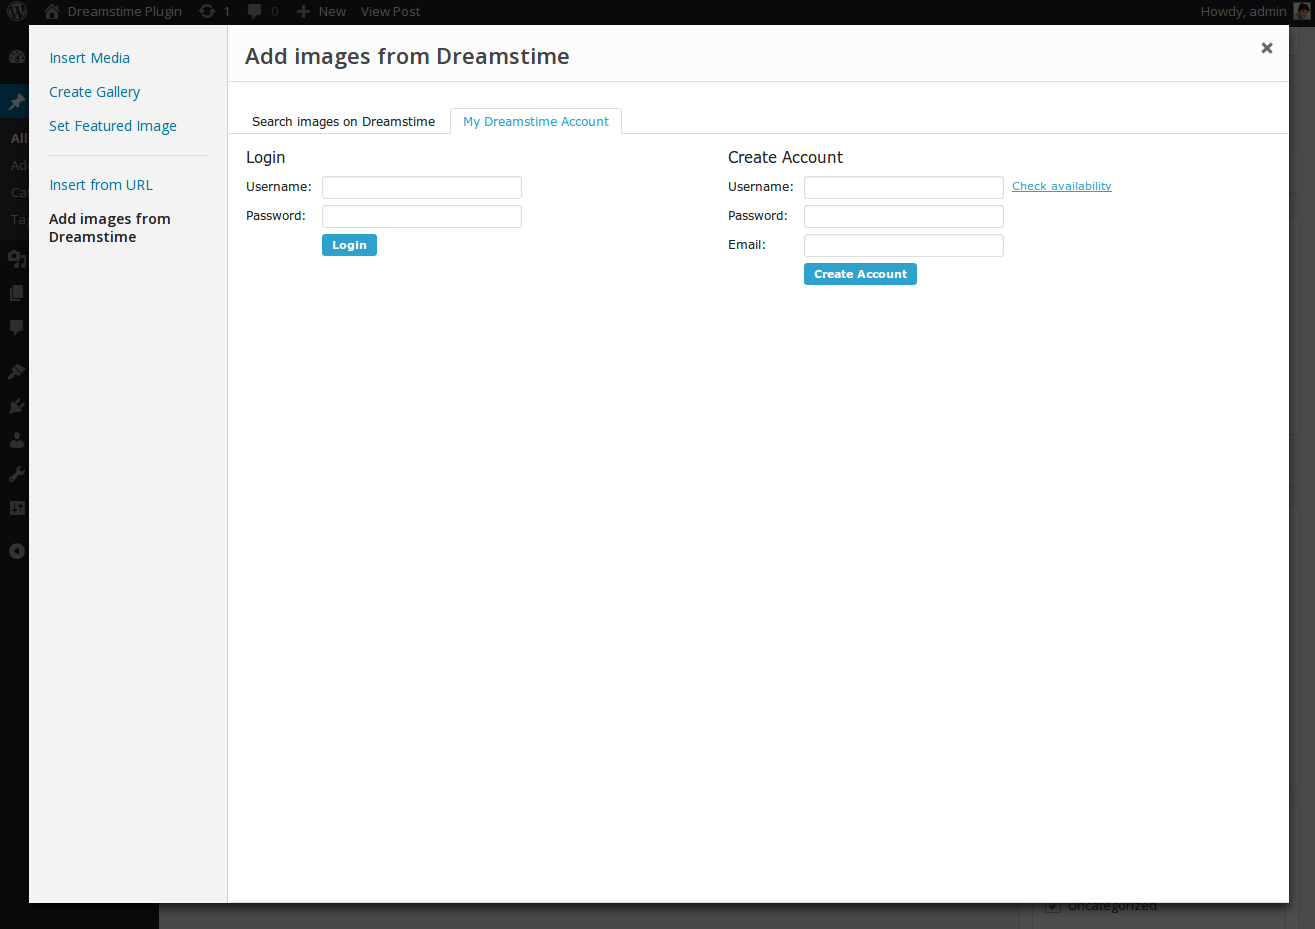This screenshot has height=929, width=1315.
Task: Open the Dreamstime Plugin site home icon
Action: (x=52, y=11)
